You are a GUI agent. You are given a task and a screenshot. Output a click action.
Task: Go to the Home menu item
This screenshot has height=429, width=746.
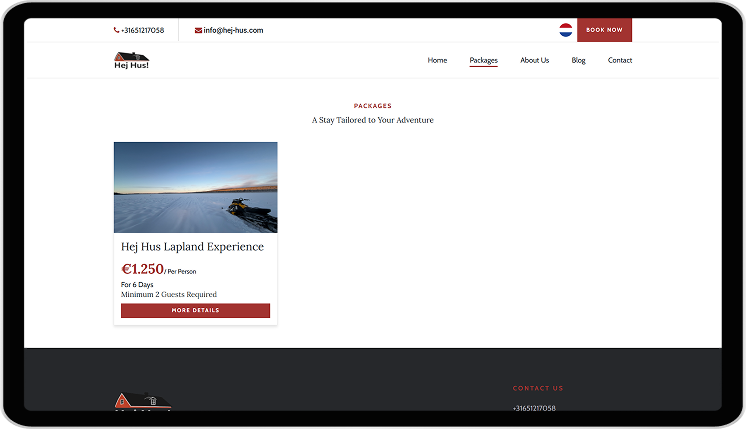[437, 60]
